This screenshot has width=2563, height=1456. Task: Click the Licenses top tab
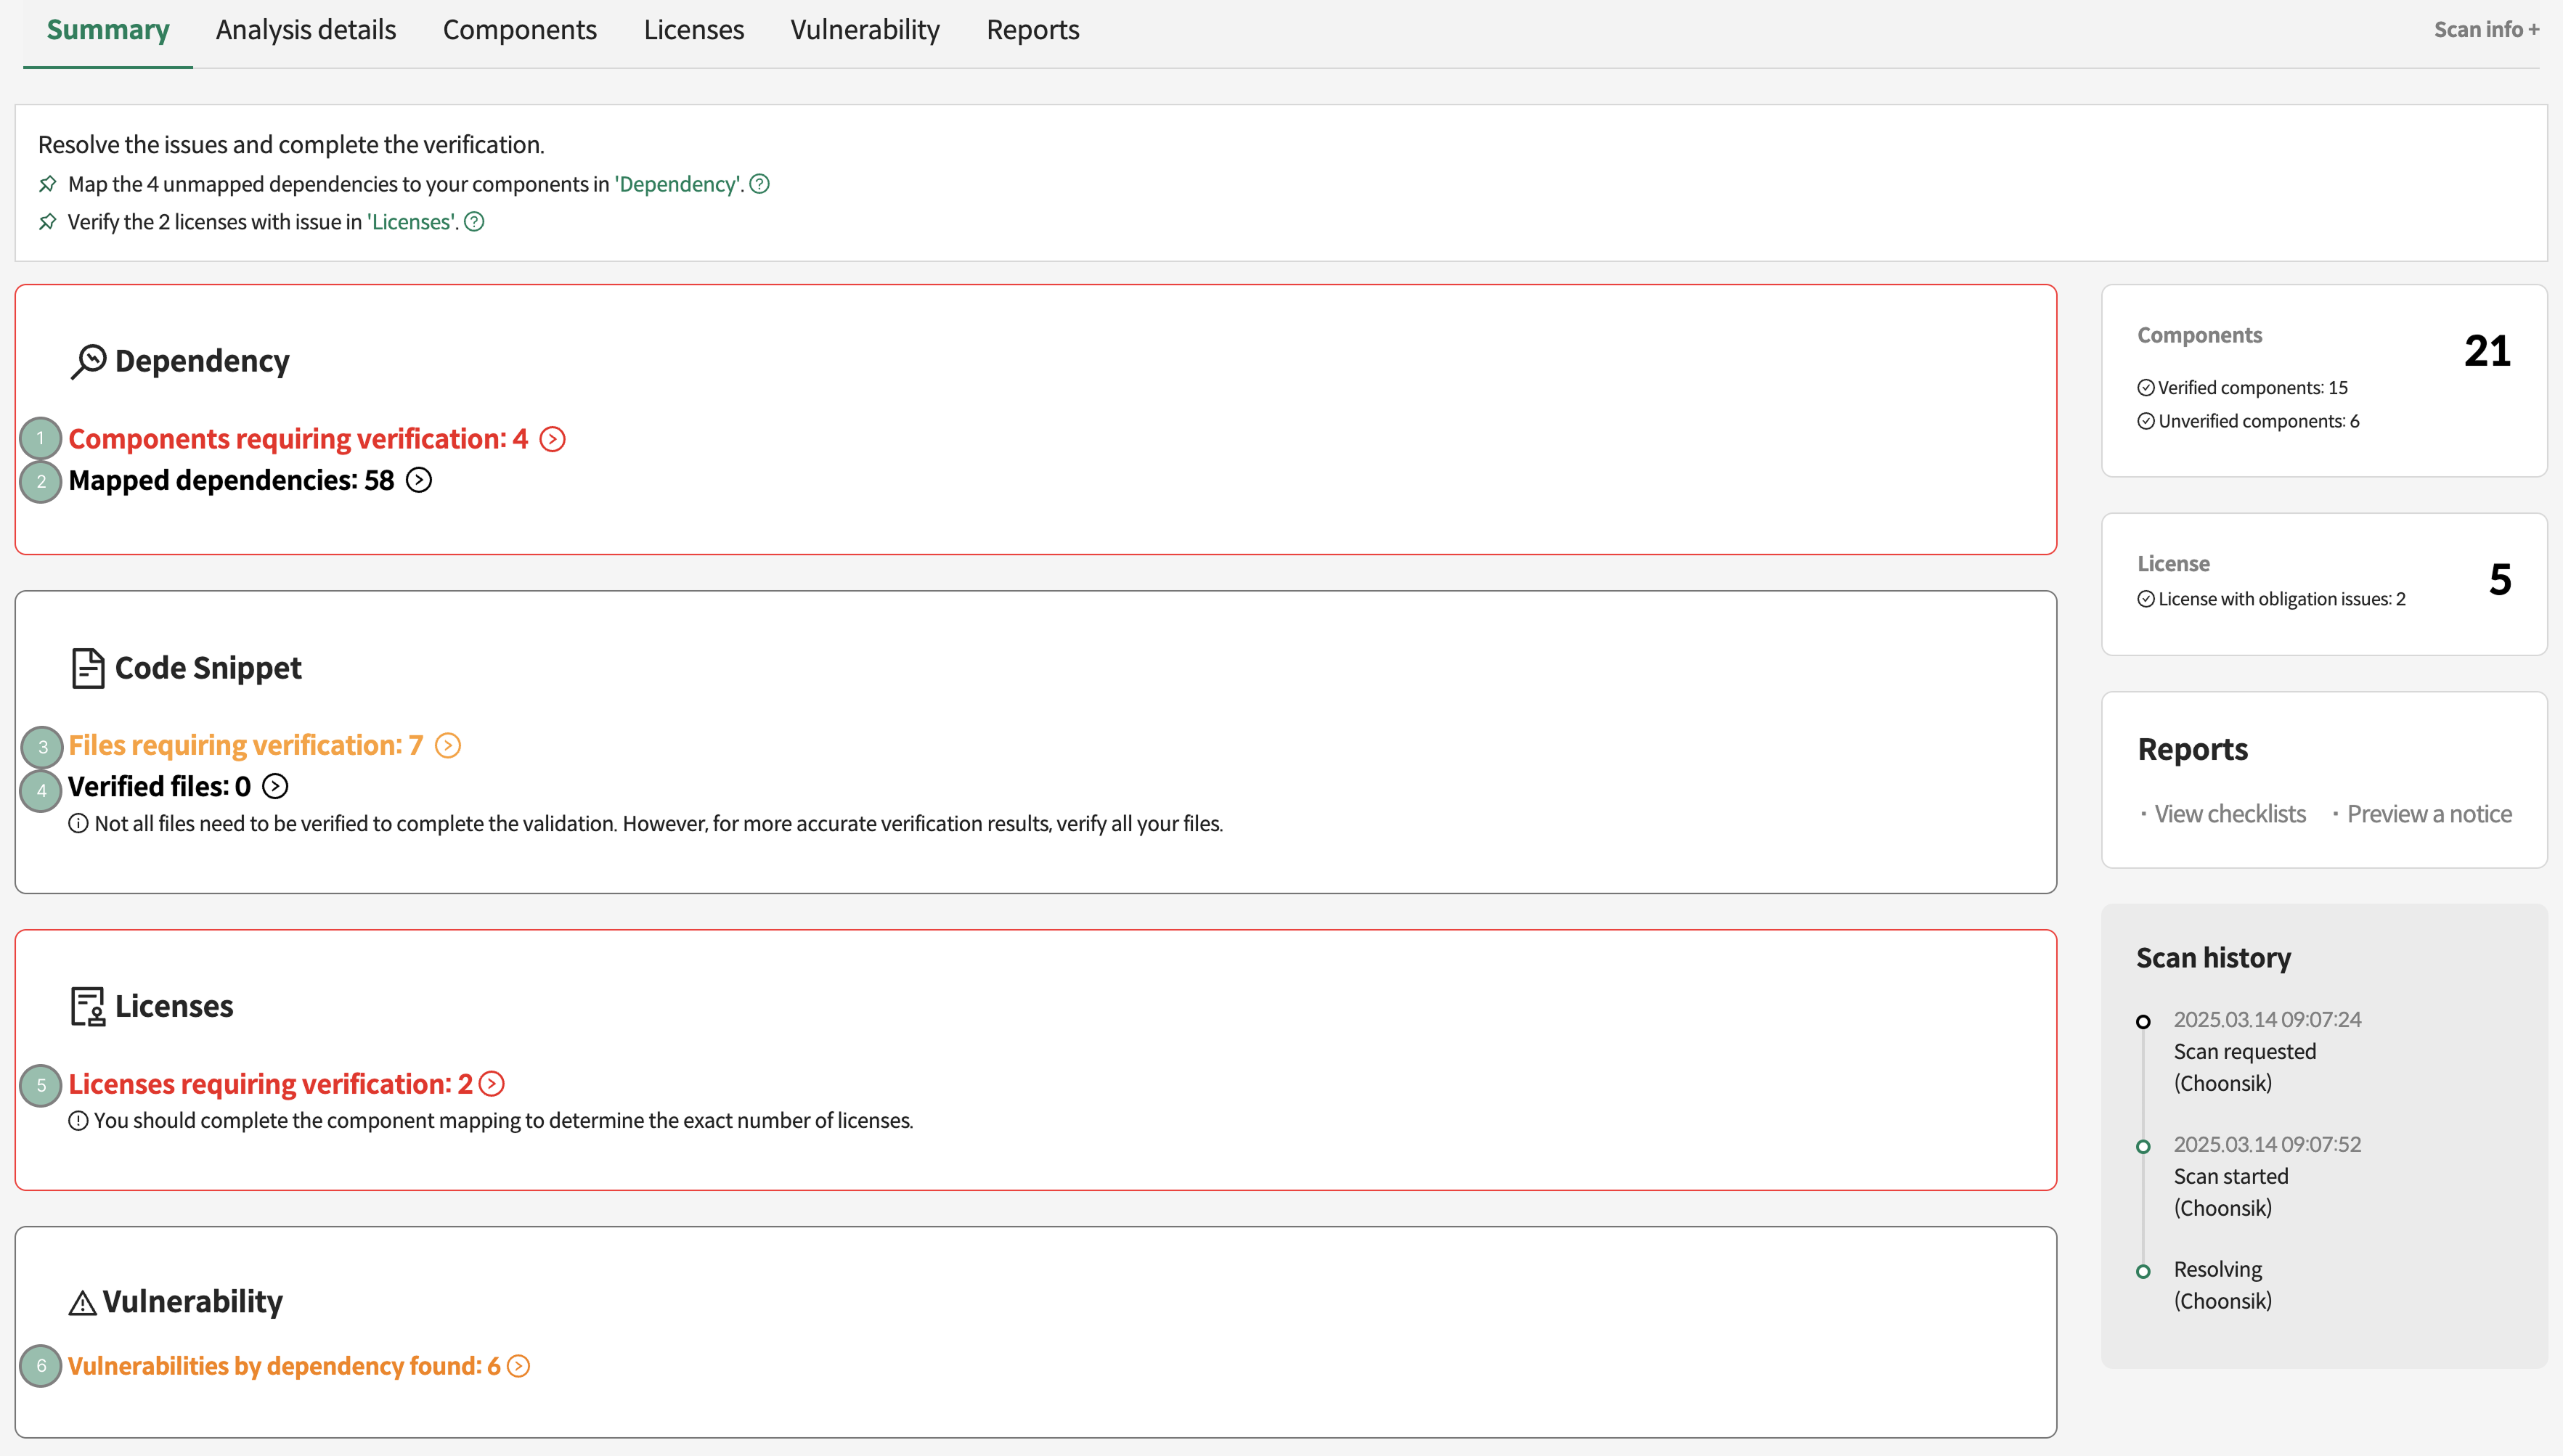[693, 30]
